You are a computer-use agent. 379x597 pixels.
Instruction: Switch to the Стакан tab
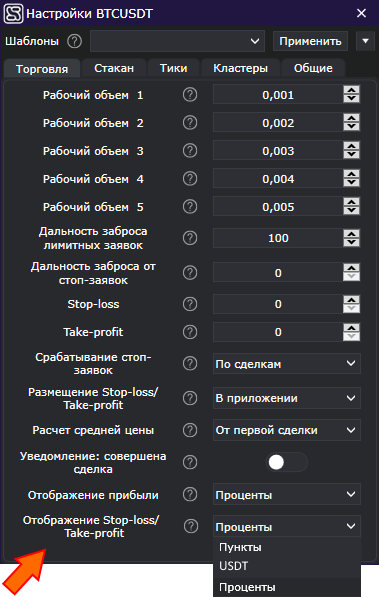tap(114, 68)
